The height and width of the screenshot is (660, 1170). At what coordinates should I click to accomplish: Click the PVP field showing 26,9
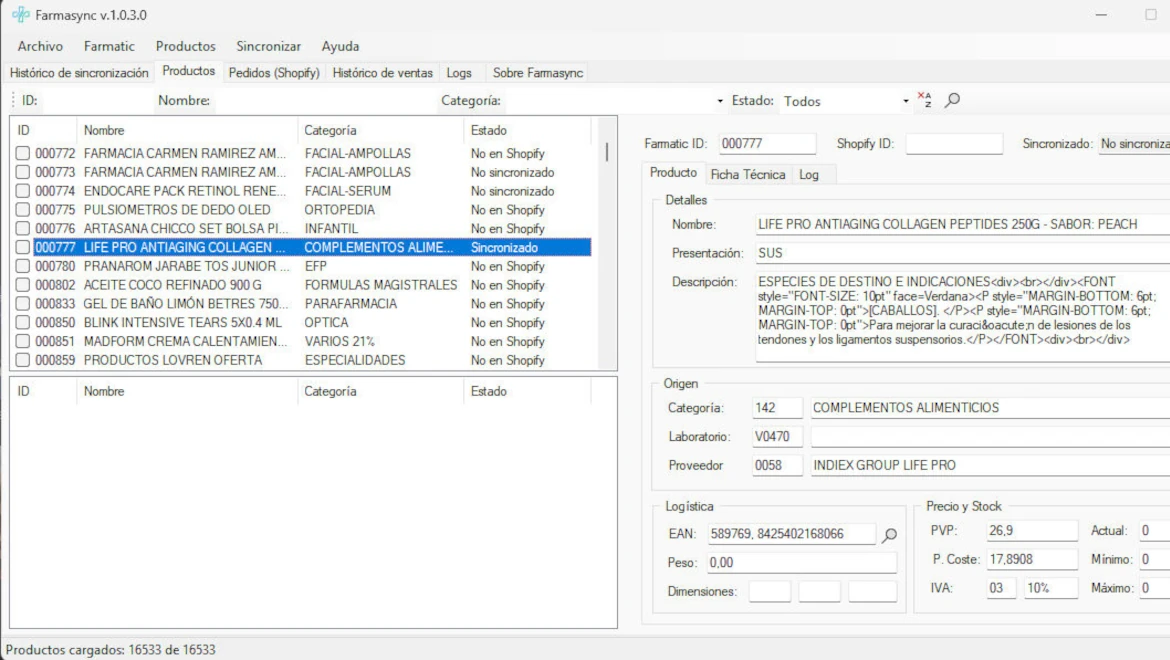[x=1032, y=531]
